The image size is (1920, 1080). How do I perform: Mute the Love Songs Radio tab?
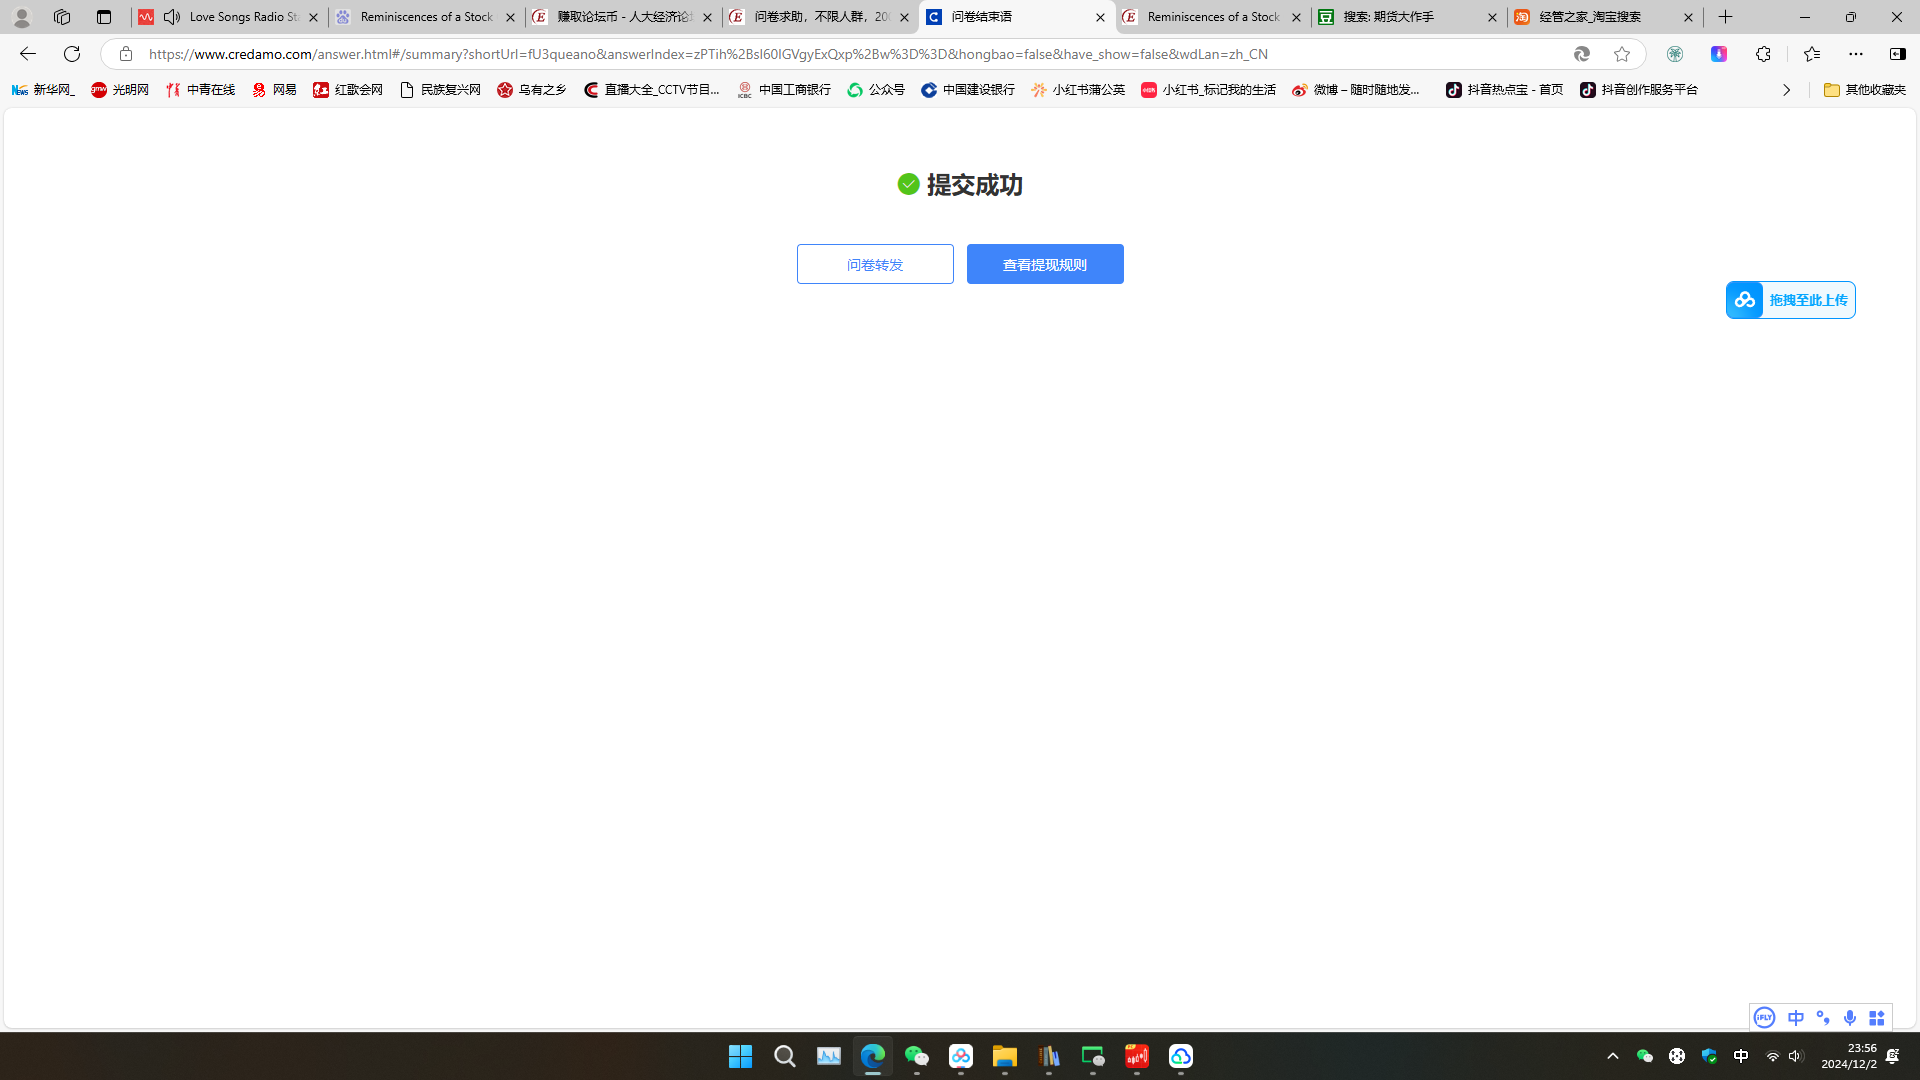point(172,17)
